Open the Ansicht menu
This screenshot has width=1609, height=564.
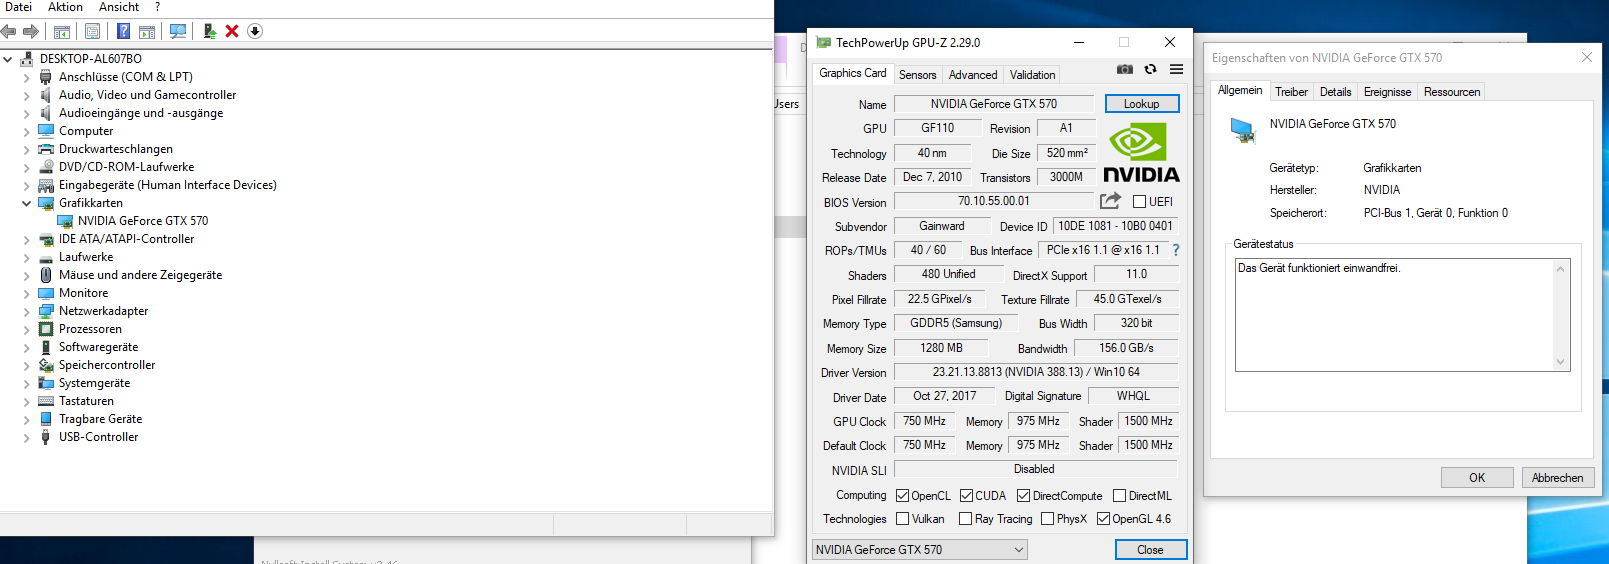pos(119,7)
